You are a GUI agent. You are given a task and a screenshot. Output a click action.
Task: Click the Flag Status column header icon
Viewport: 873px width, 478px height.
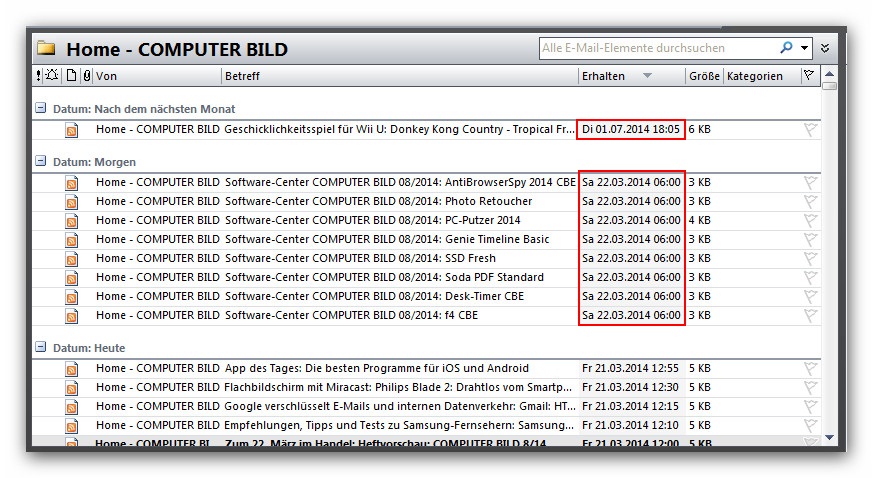pyautogui.click(x=809, y=76)
